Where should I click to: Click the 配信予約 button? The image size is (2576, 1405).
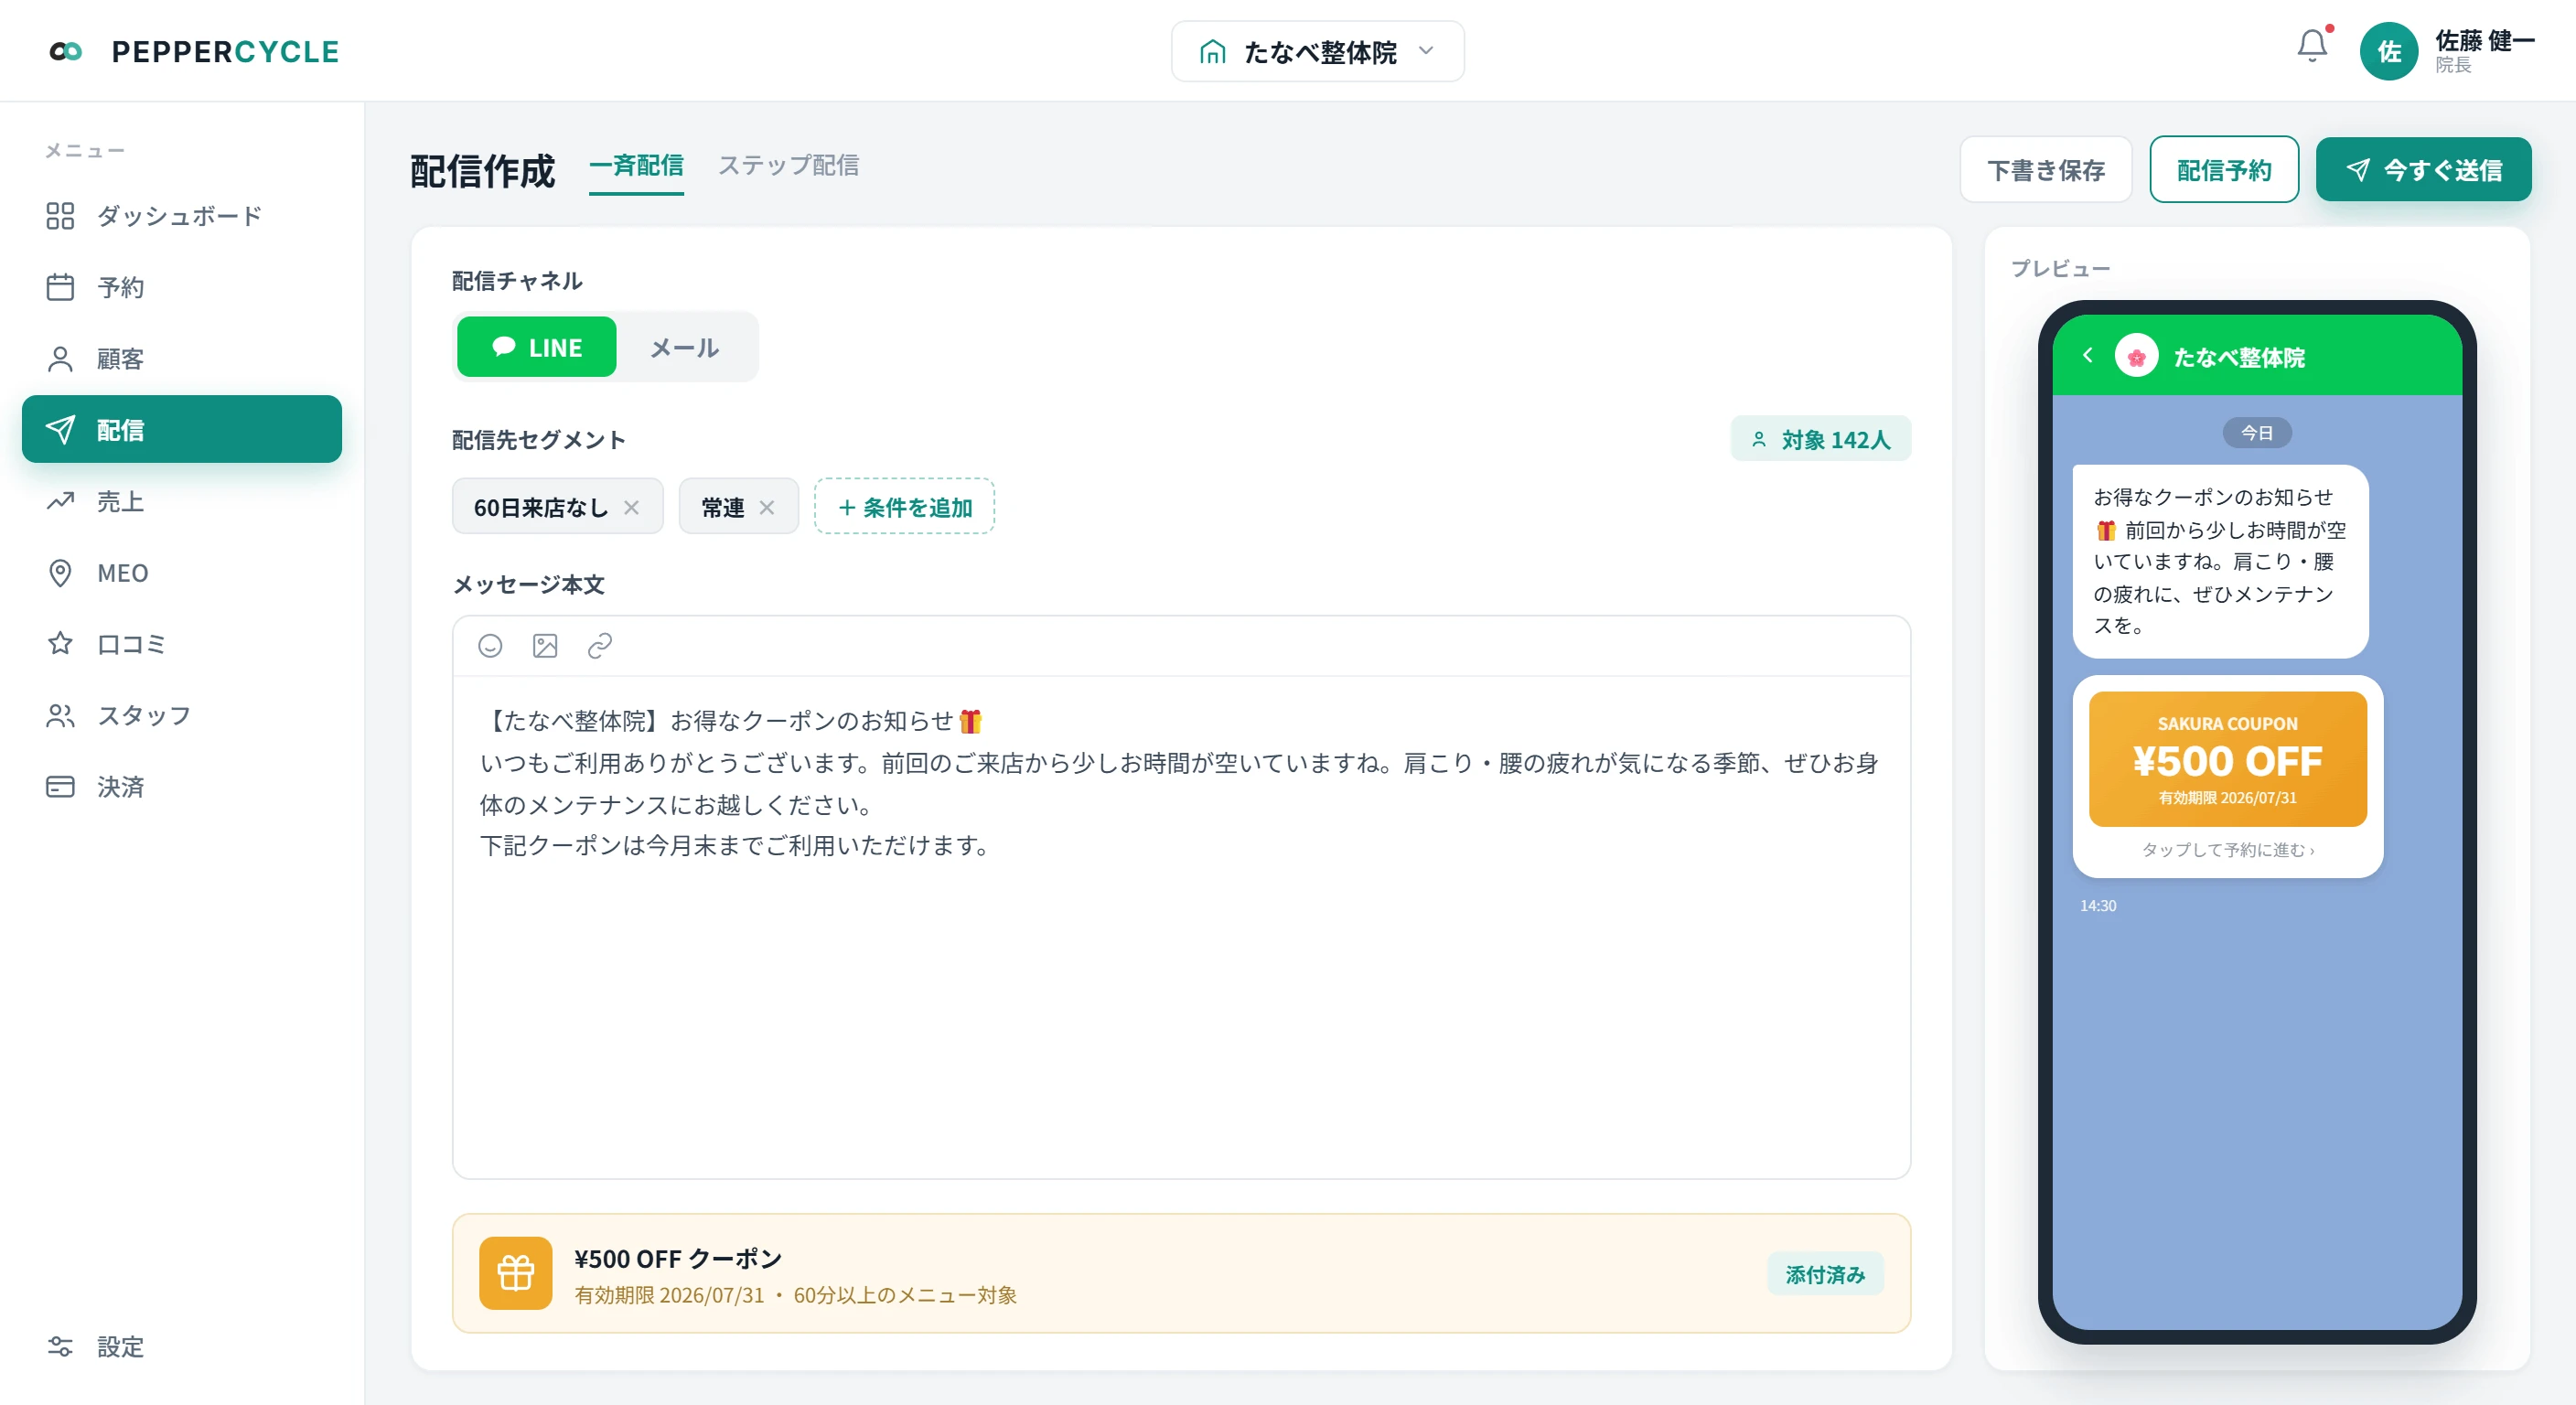pos(2224,170)
